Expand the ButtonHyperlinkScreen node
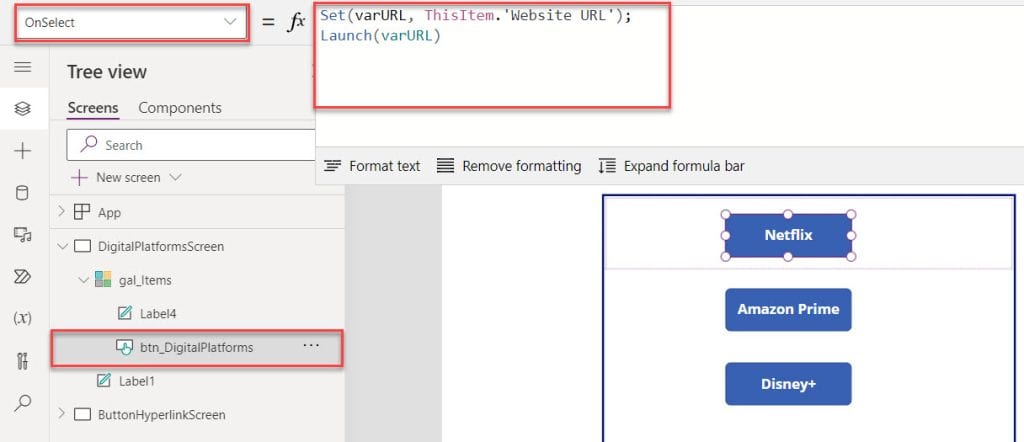 pyautogui.click(x=62, y=414)
